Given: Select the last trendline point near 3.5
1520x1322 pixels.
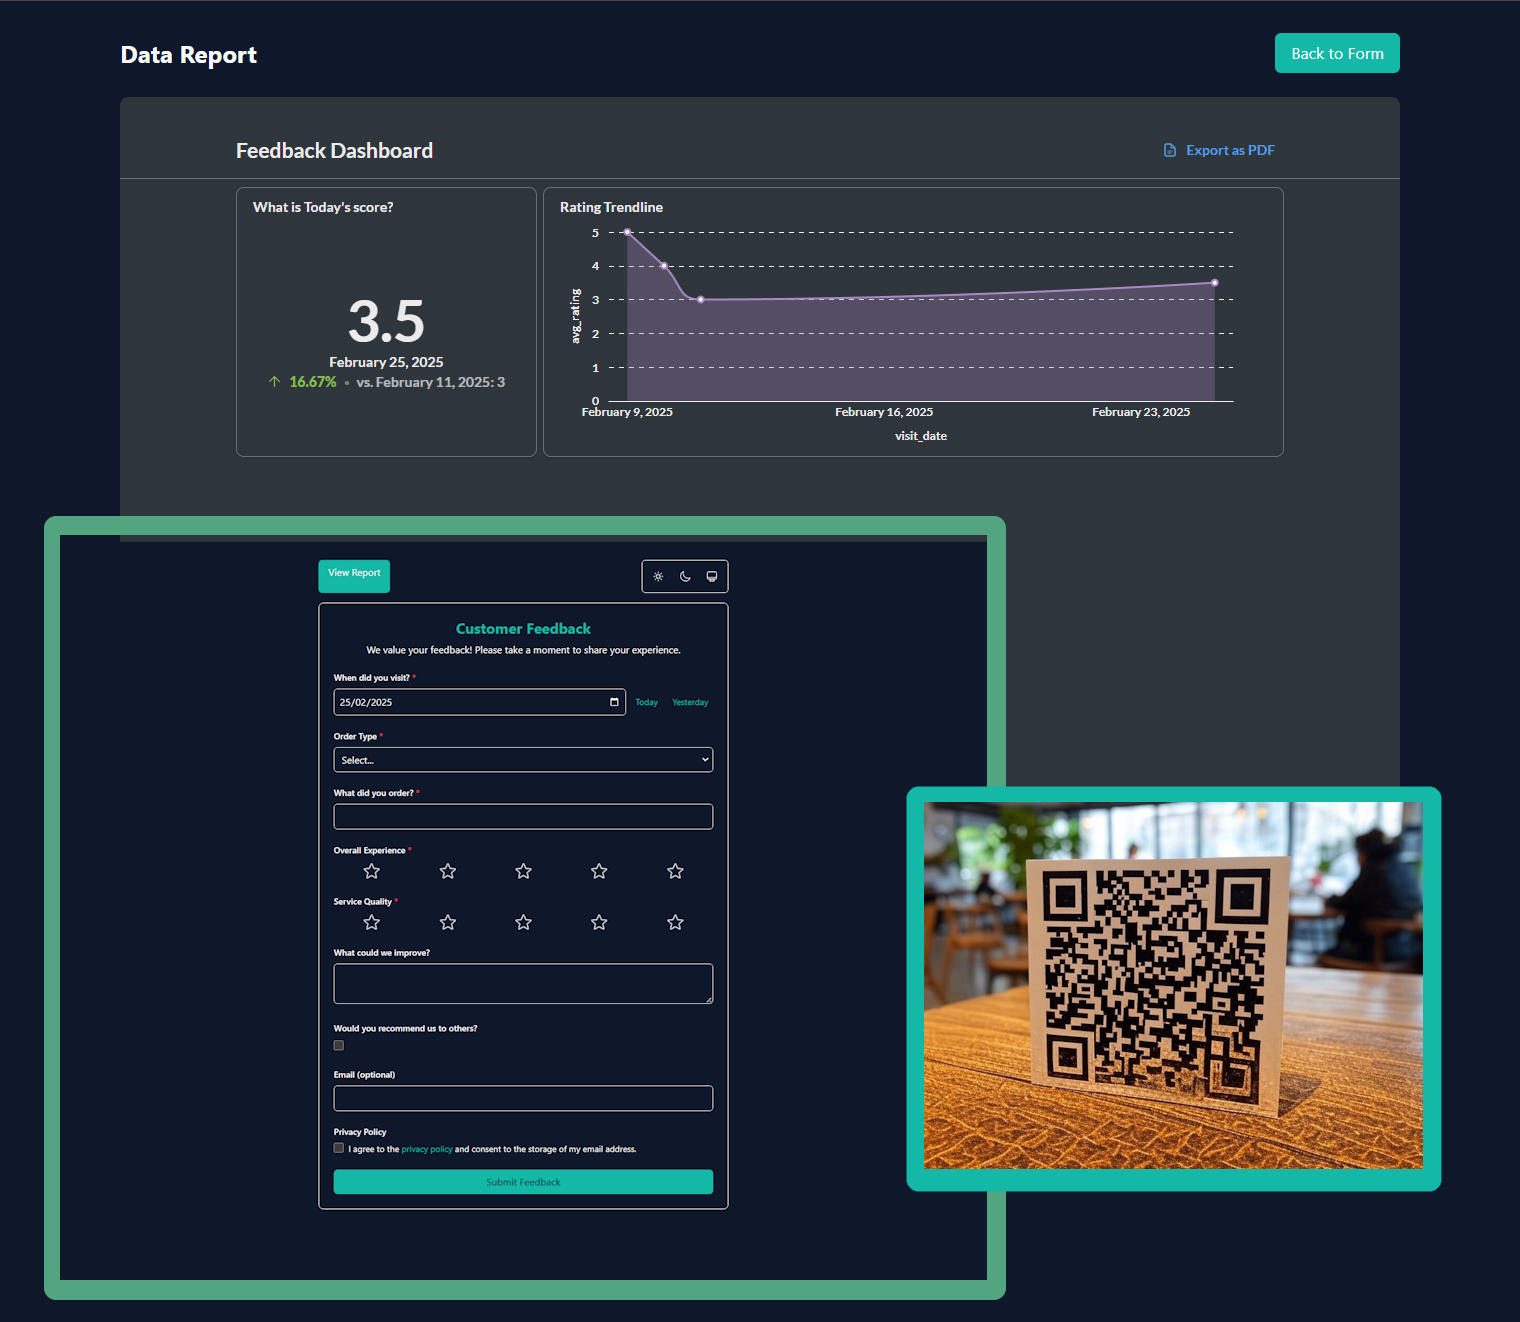Looking at the screenshot, I should (1215, 283).
